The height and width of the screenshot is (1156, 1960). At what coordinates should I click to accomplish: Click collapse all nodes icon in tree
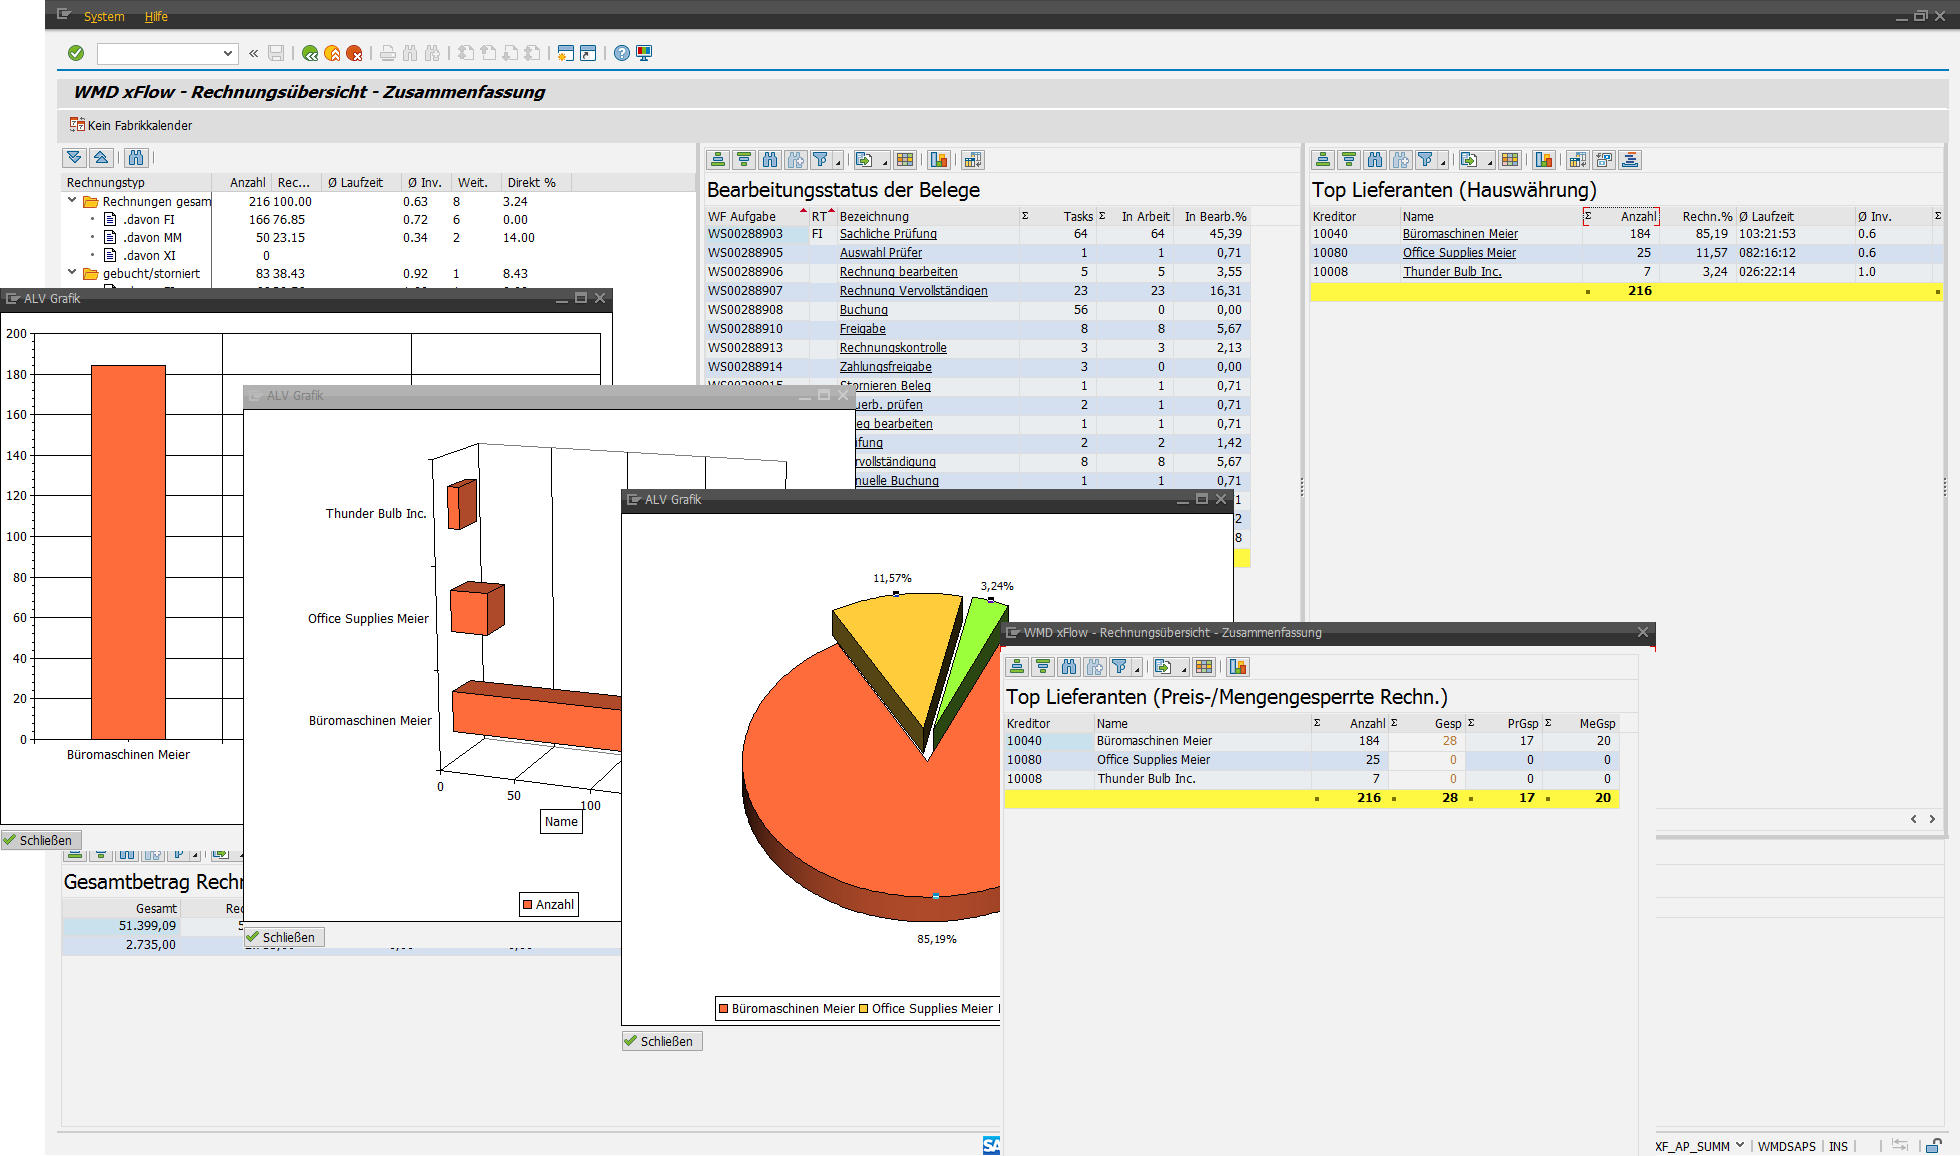101,158
